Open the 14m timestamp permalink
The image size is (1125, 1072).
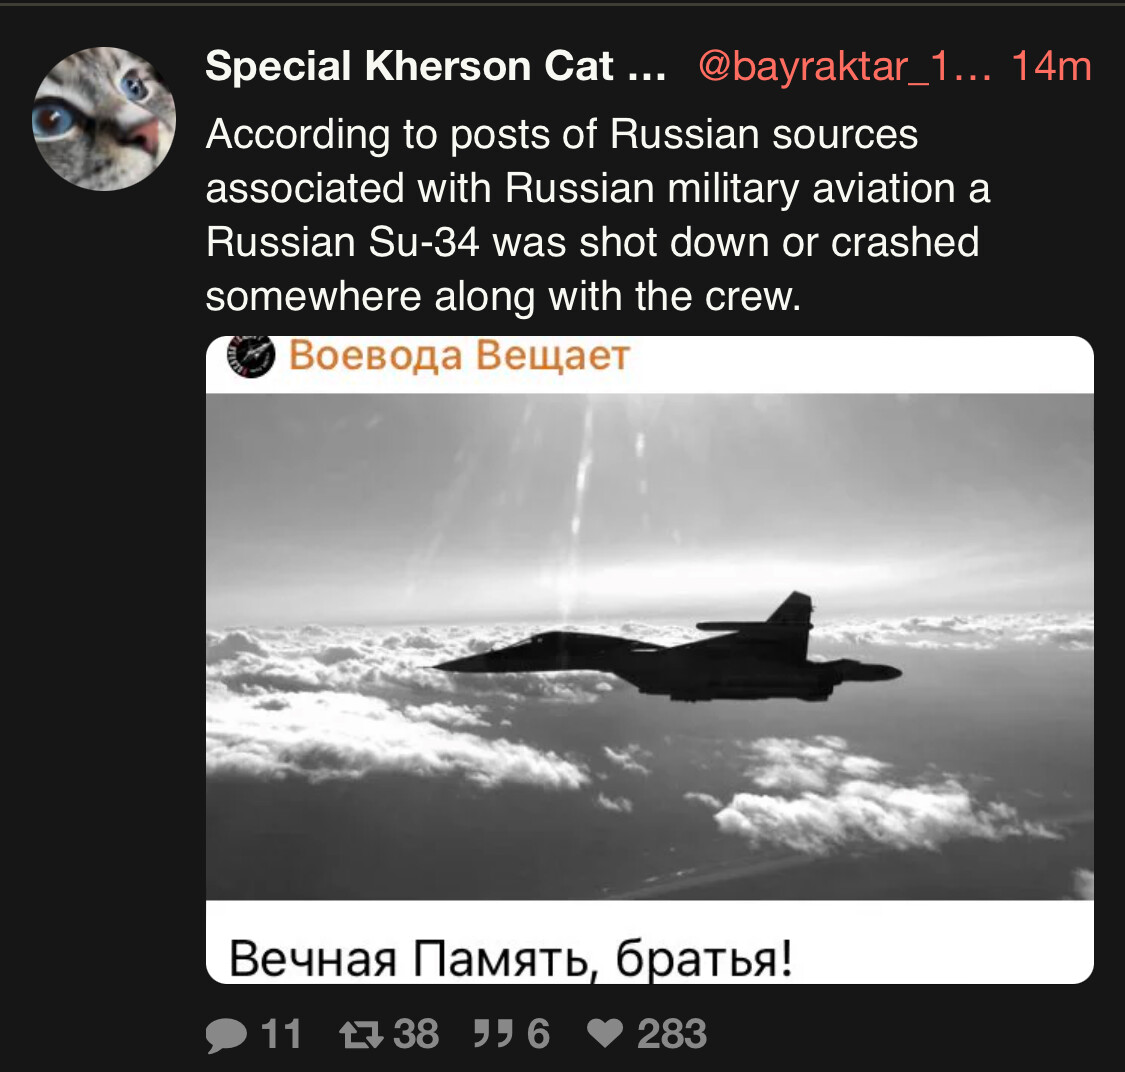coord(1051,66)
